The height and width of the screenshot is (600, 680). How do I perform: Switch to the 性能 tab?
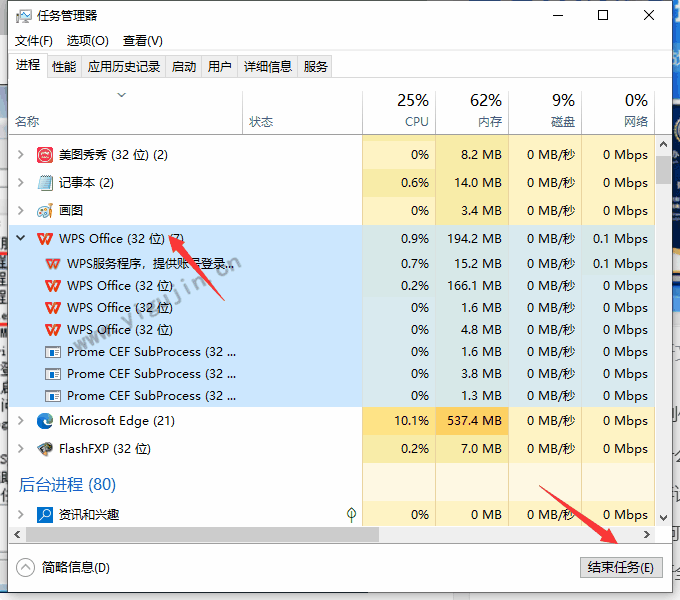(x=64, y=67)
